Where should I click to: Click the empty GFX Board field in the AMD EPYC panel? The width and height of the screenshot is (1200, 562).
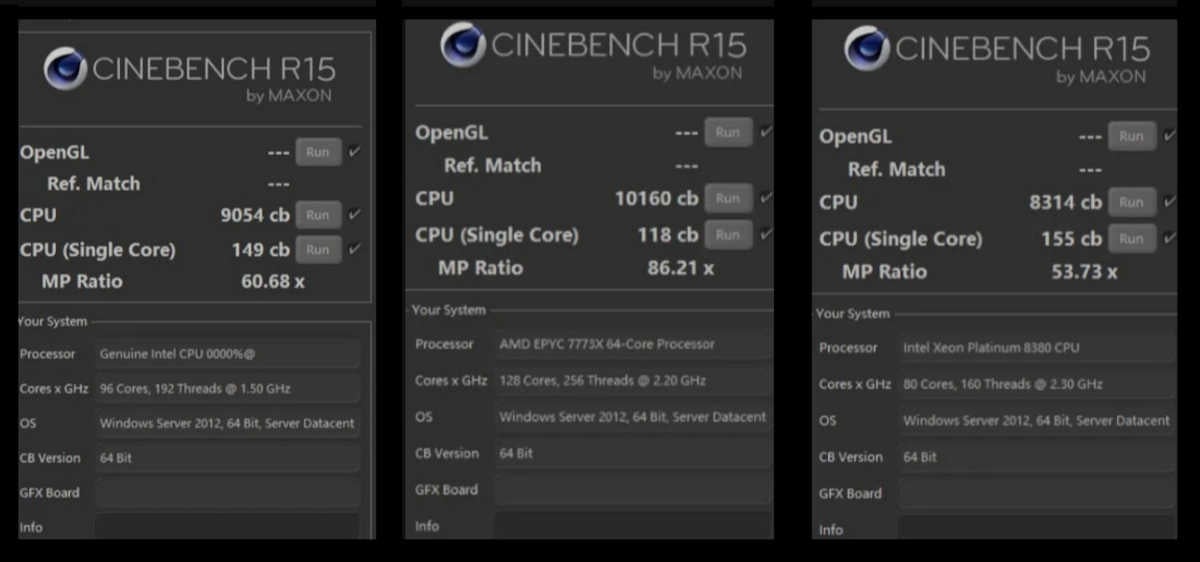(x=633, y=489)
